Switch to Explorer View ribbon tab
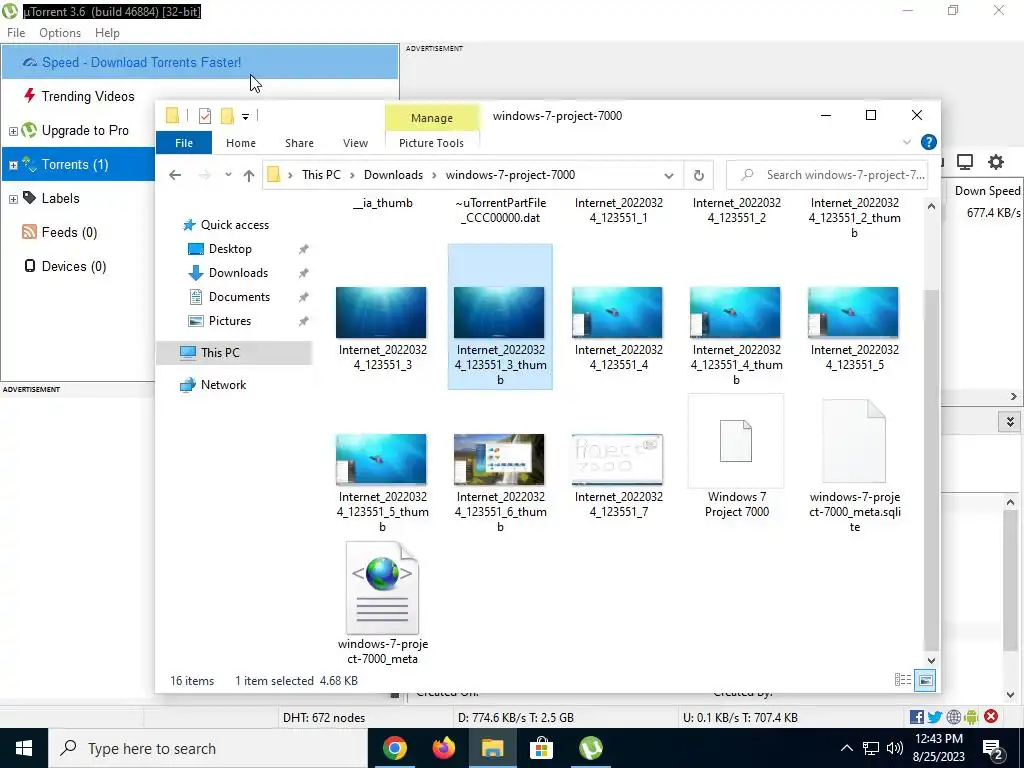The height and width of the screenshot is (768, 1024). pos(355,143)
